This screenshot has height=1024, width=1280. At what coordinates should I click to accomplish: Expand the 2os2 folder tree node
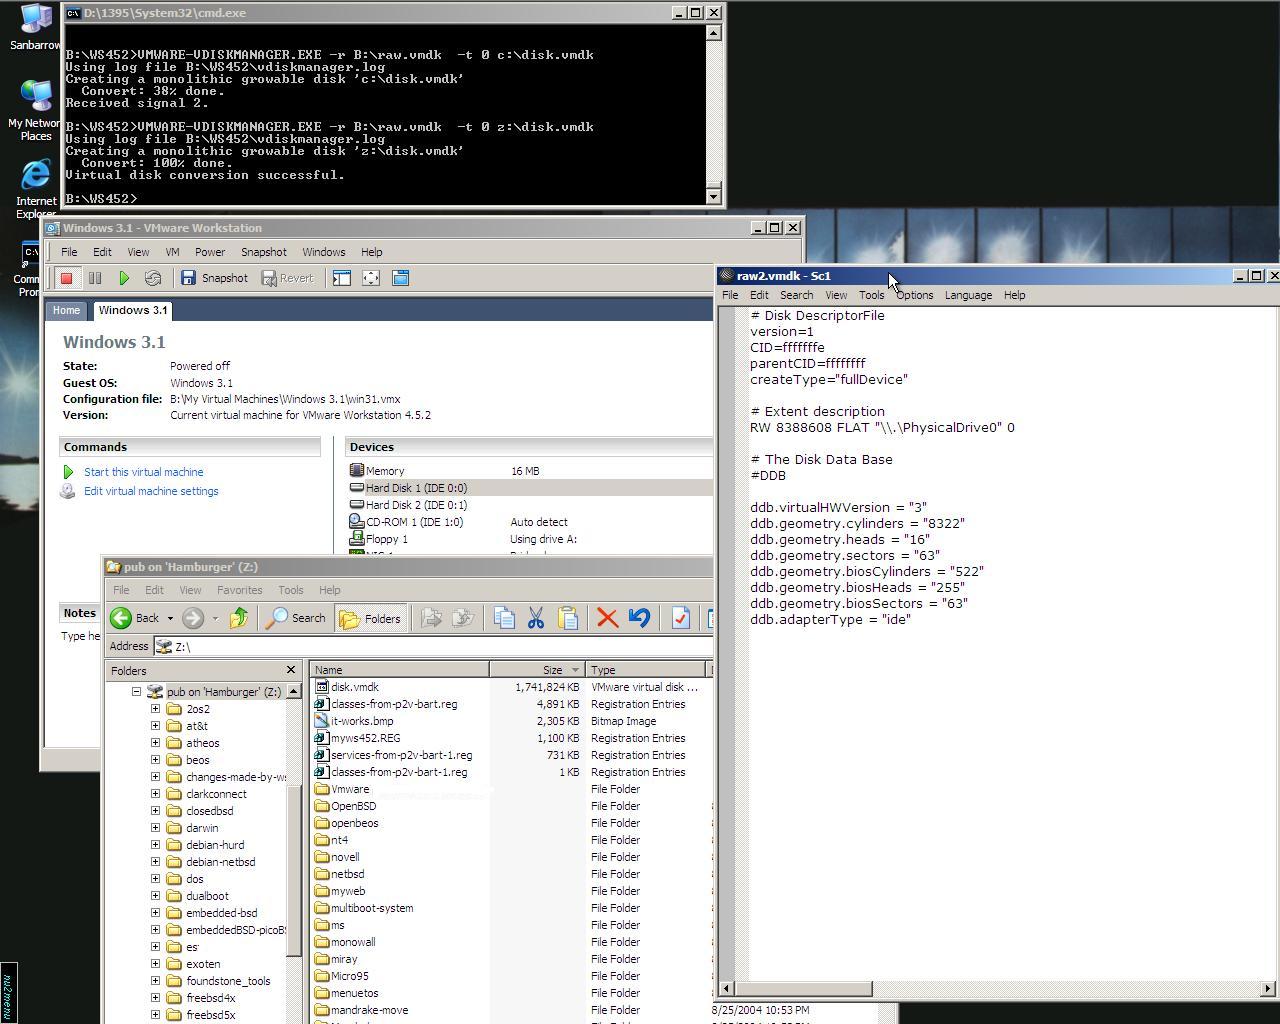pyautogui.click(x=156, y=709)
